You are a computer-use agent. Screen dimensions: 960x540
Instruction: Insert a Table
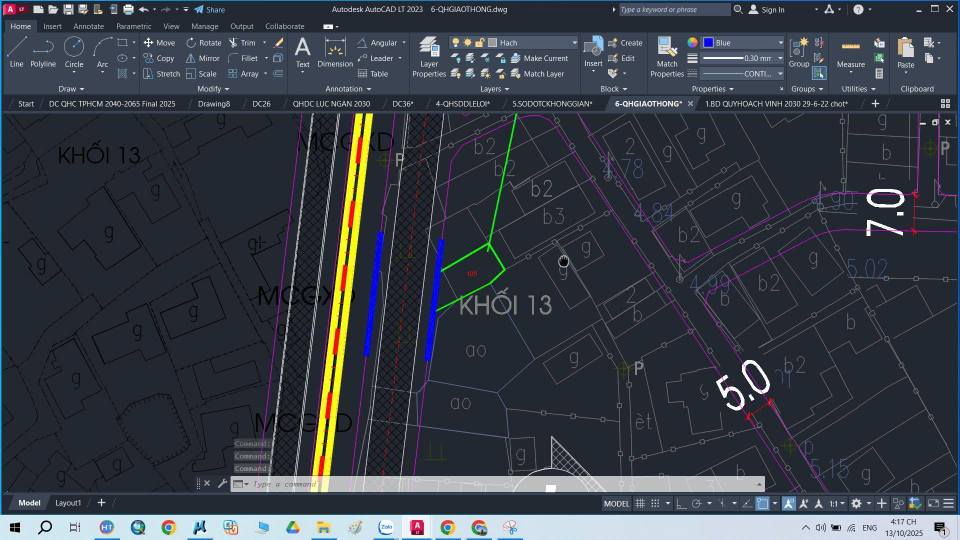click(373, 73)
